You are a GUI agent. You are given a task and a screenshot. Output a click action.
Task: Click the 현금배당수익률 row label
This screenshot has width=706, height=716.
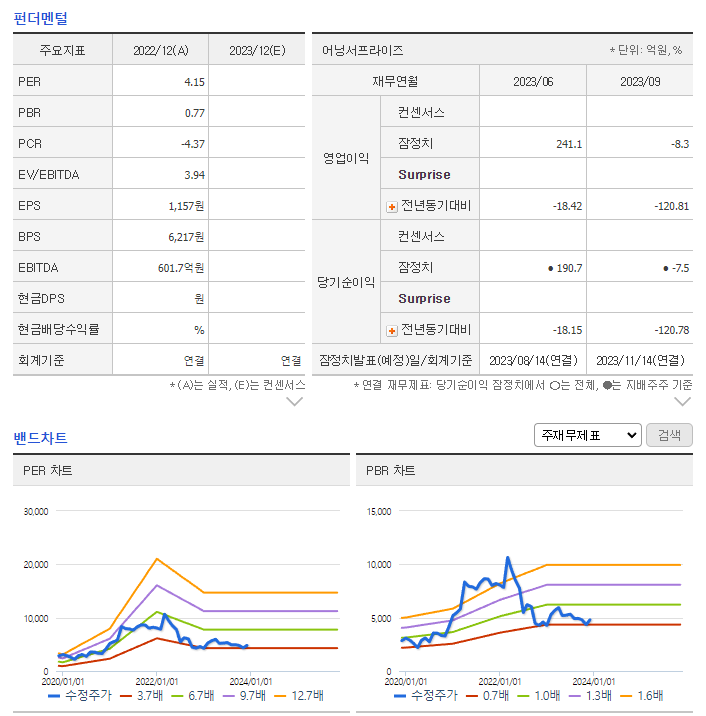point(58,329)
